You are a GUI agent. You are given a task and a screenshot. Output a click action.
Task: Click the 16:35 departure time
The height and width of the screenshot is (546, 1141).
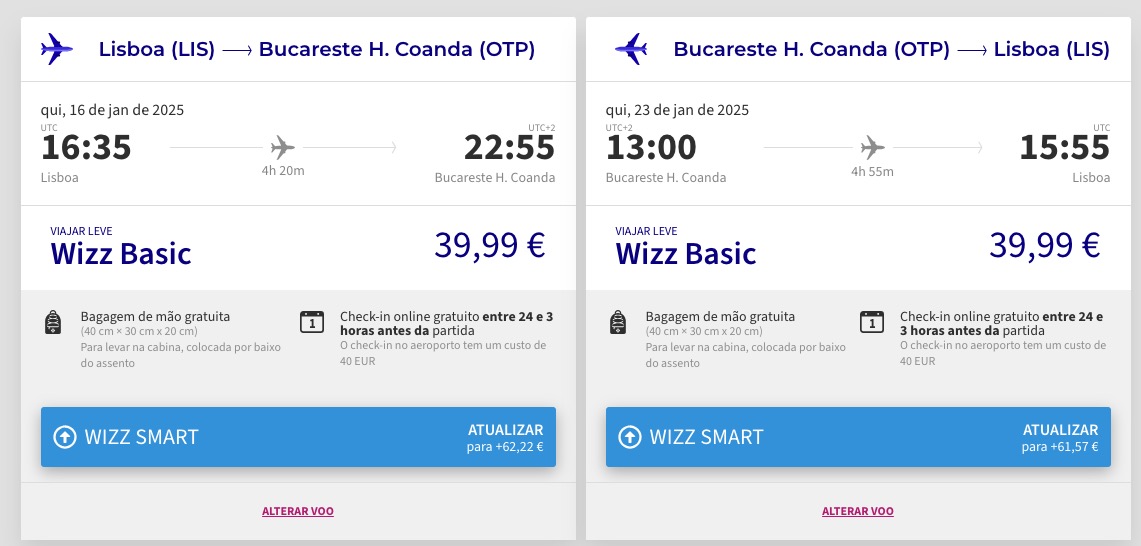pyautogui.click(x=87, y=148)
